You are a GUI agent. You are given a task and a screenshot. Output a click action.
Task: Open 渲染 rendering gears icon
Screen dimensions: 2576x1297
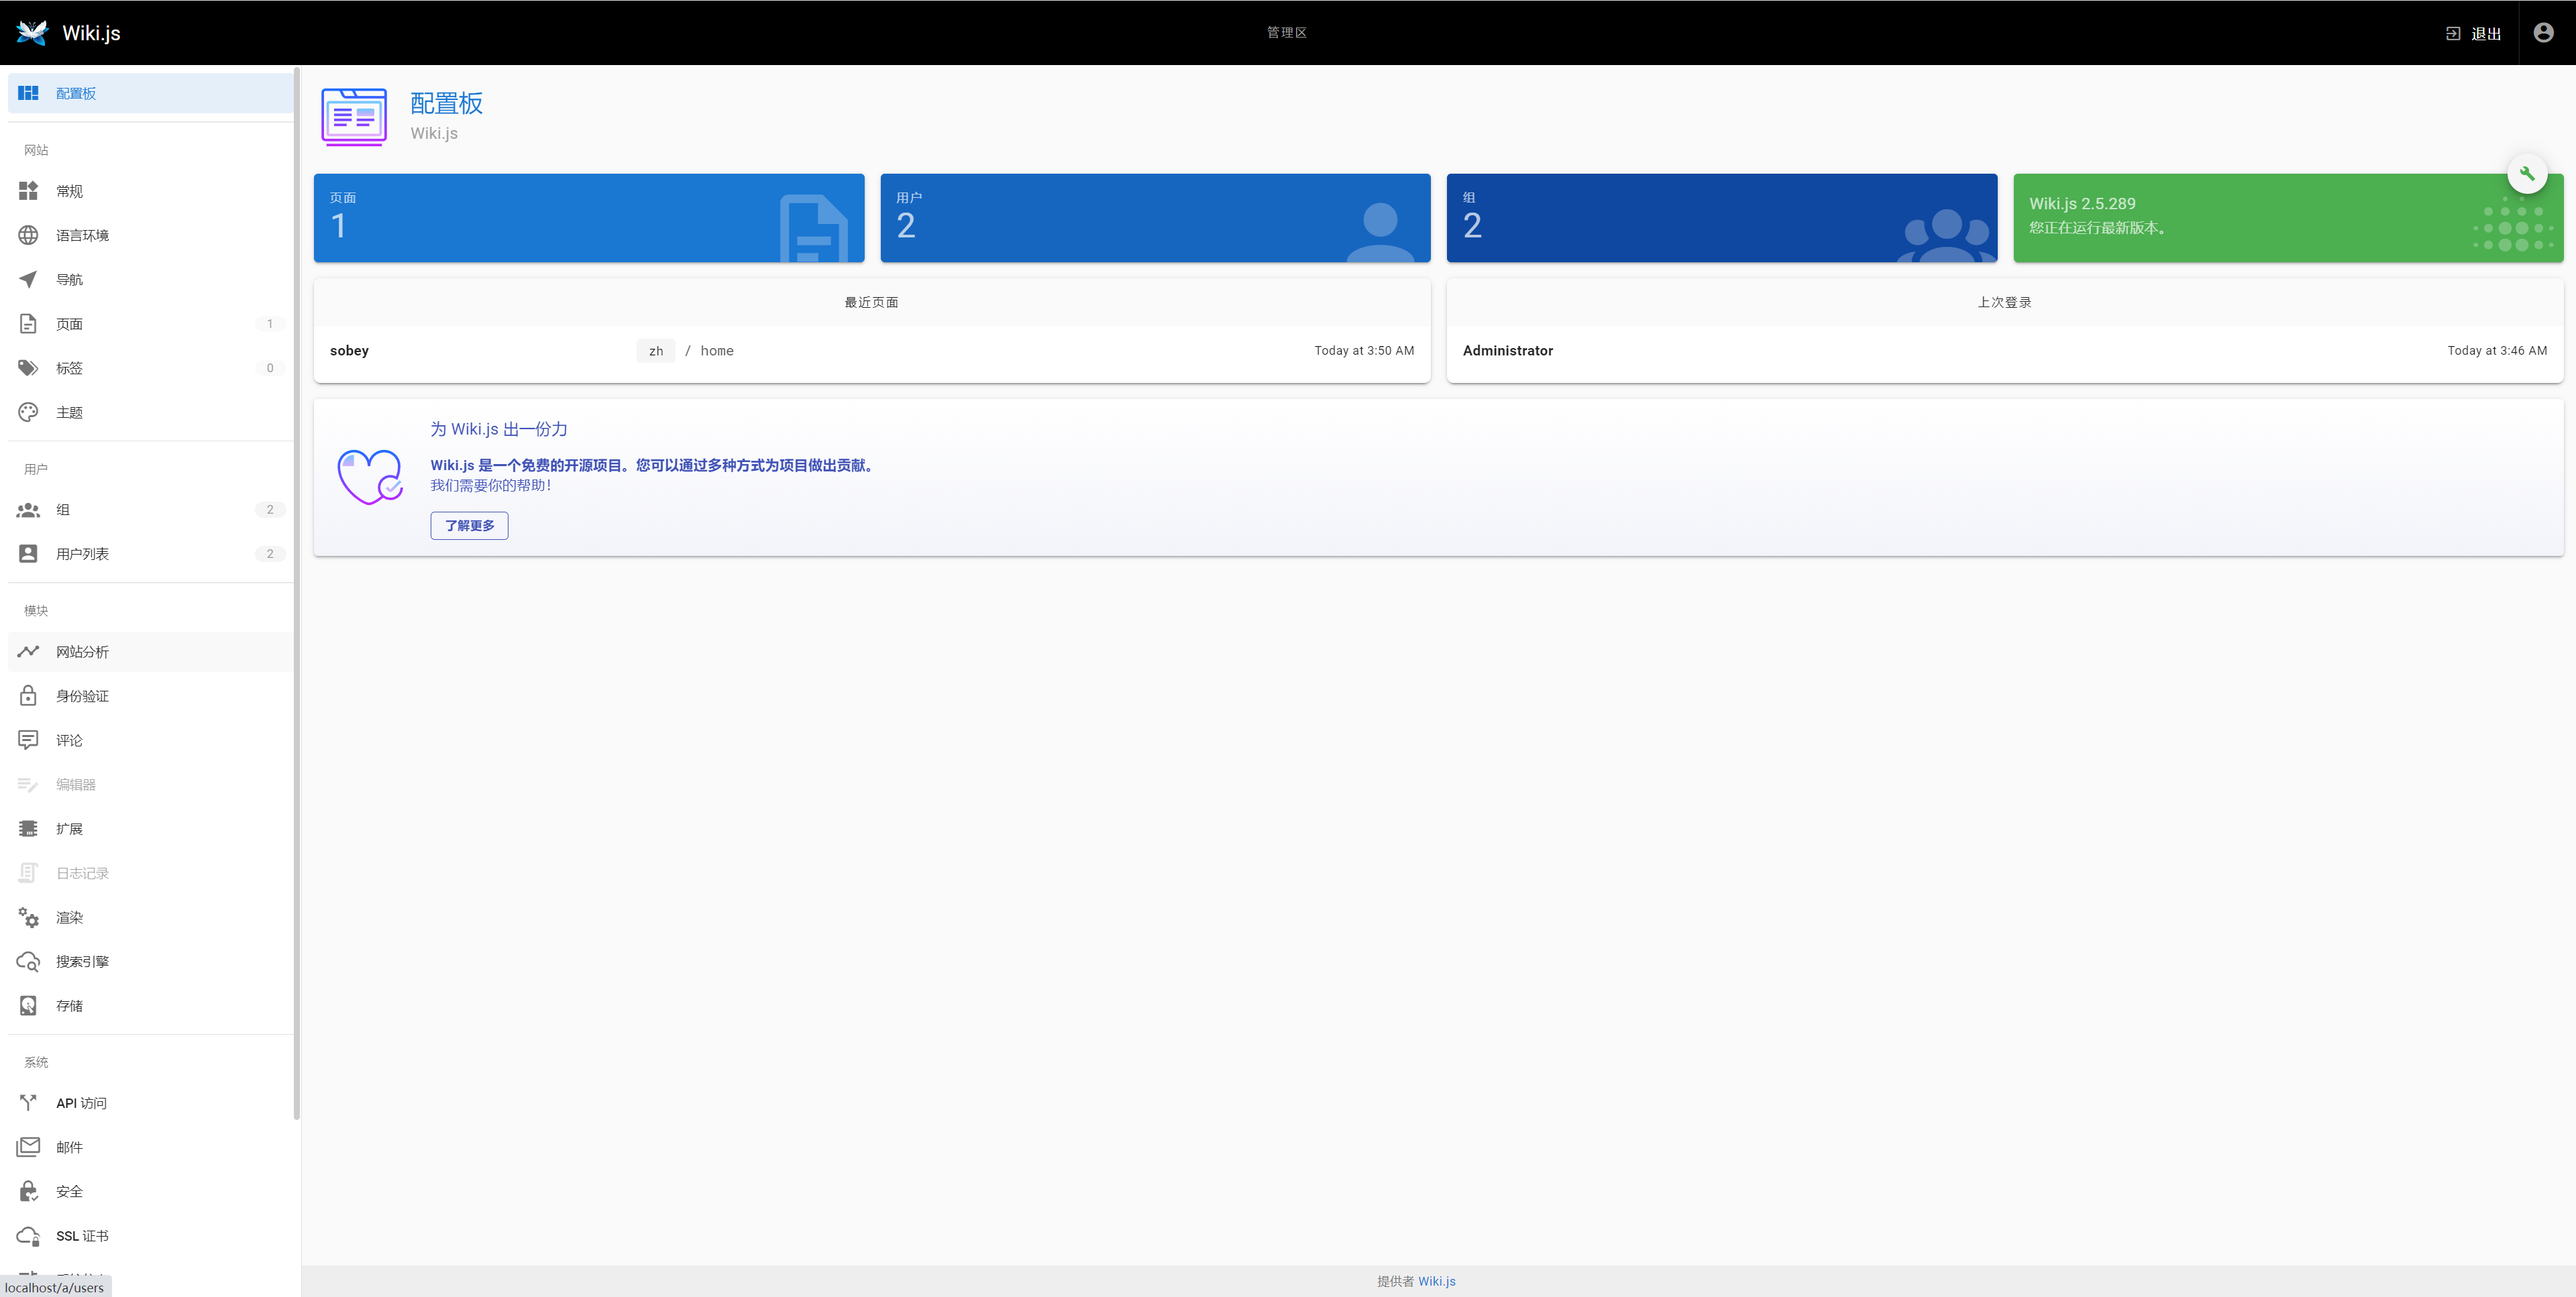click(28, 918)
